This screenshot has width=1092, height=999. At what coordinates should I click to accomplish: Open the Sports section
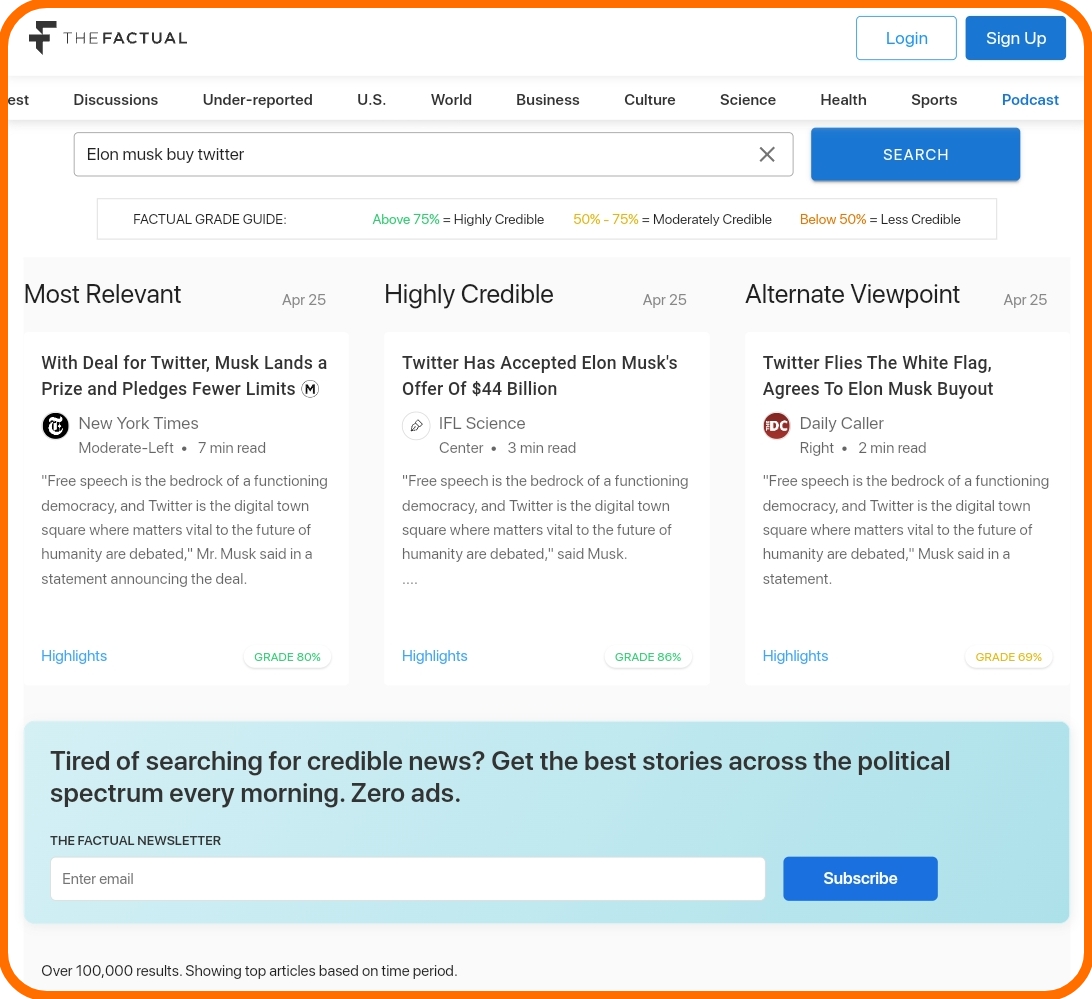(934, 100)
